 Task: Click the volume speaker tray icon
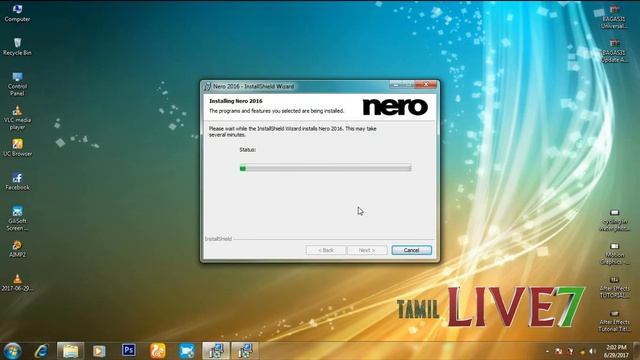(x=592, y=351)
